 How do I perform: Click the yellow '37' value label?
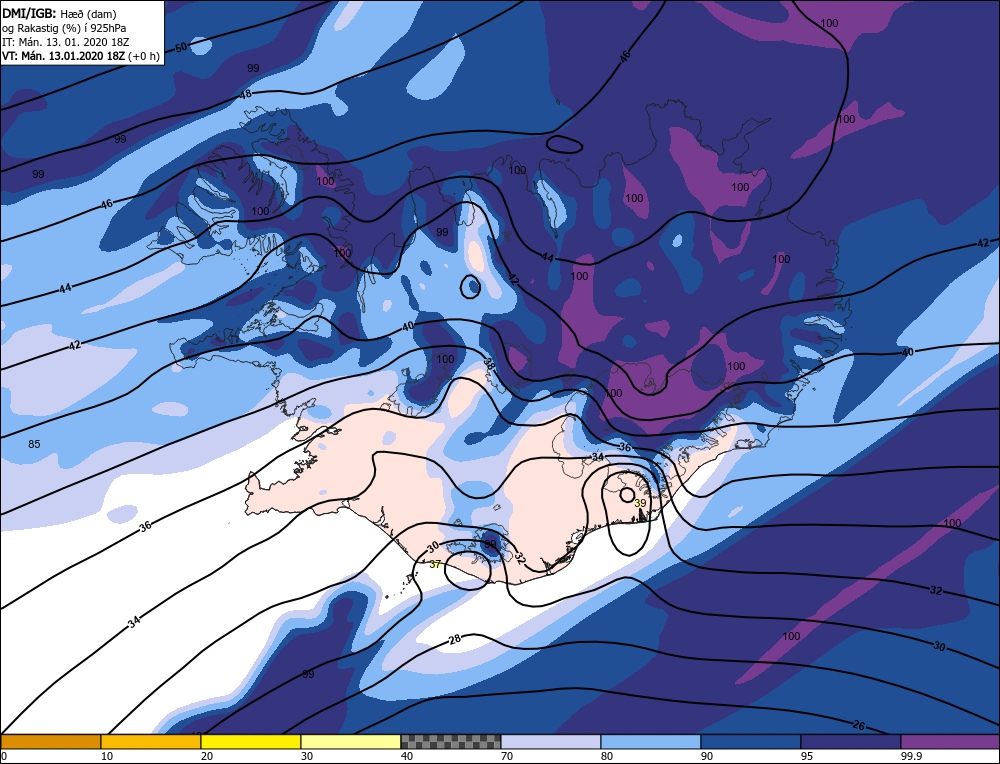click(435, 564)
